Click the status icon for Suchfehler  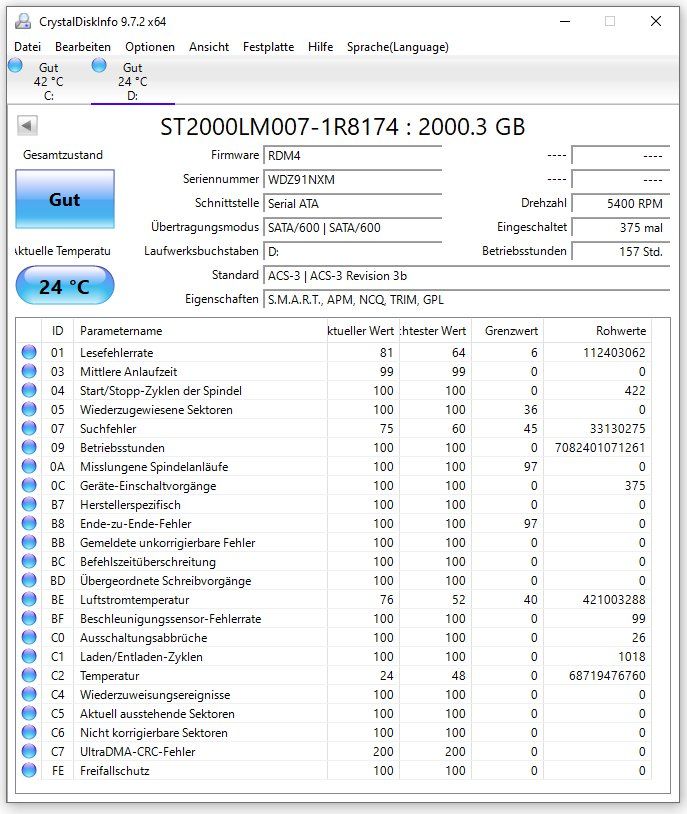29,428
